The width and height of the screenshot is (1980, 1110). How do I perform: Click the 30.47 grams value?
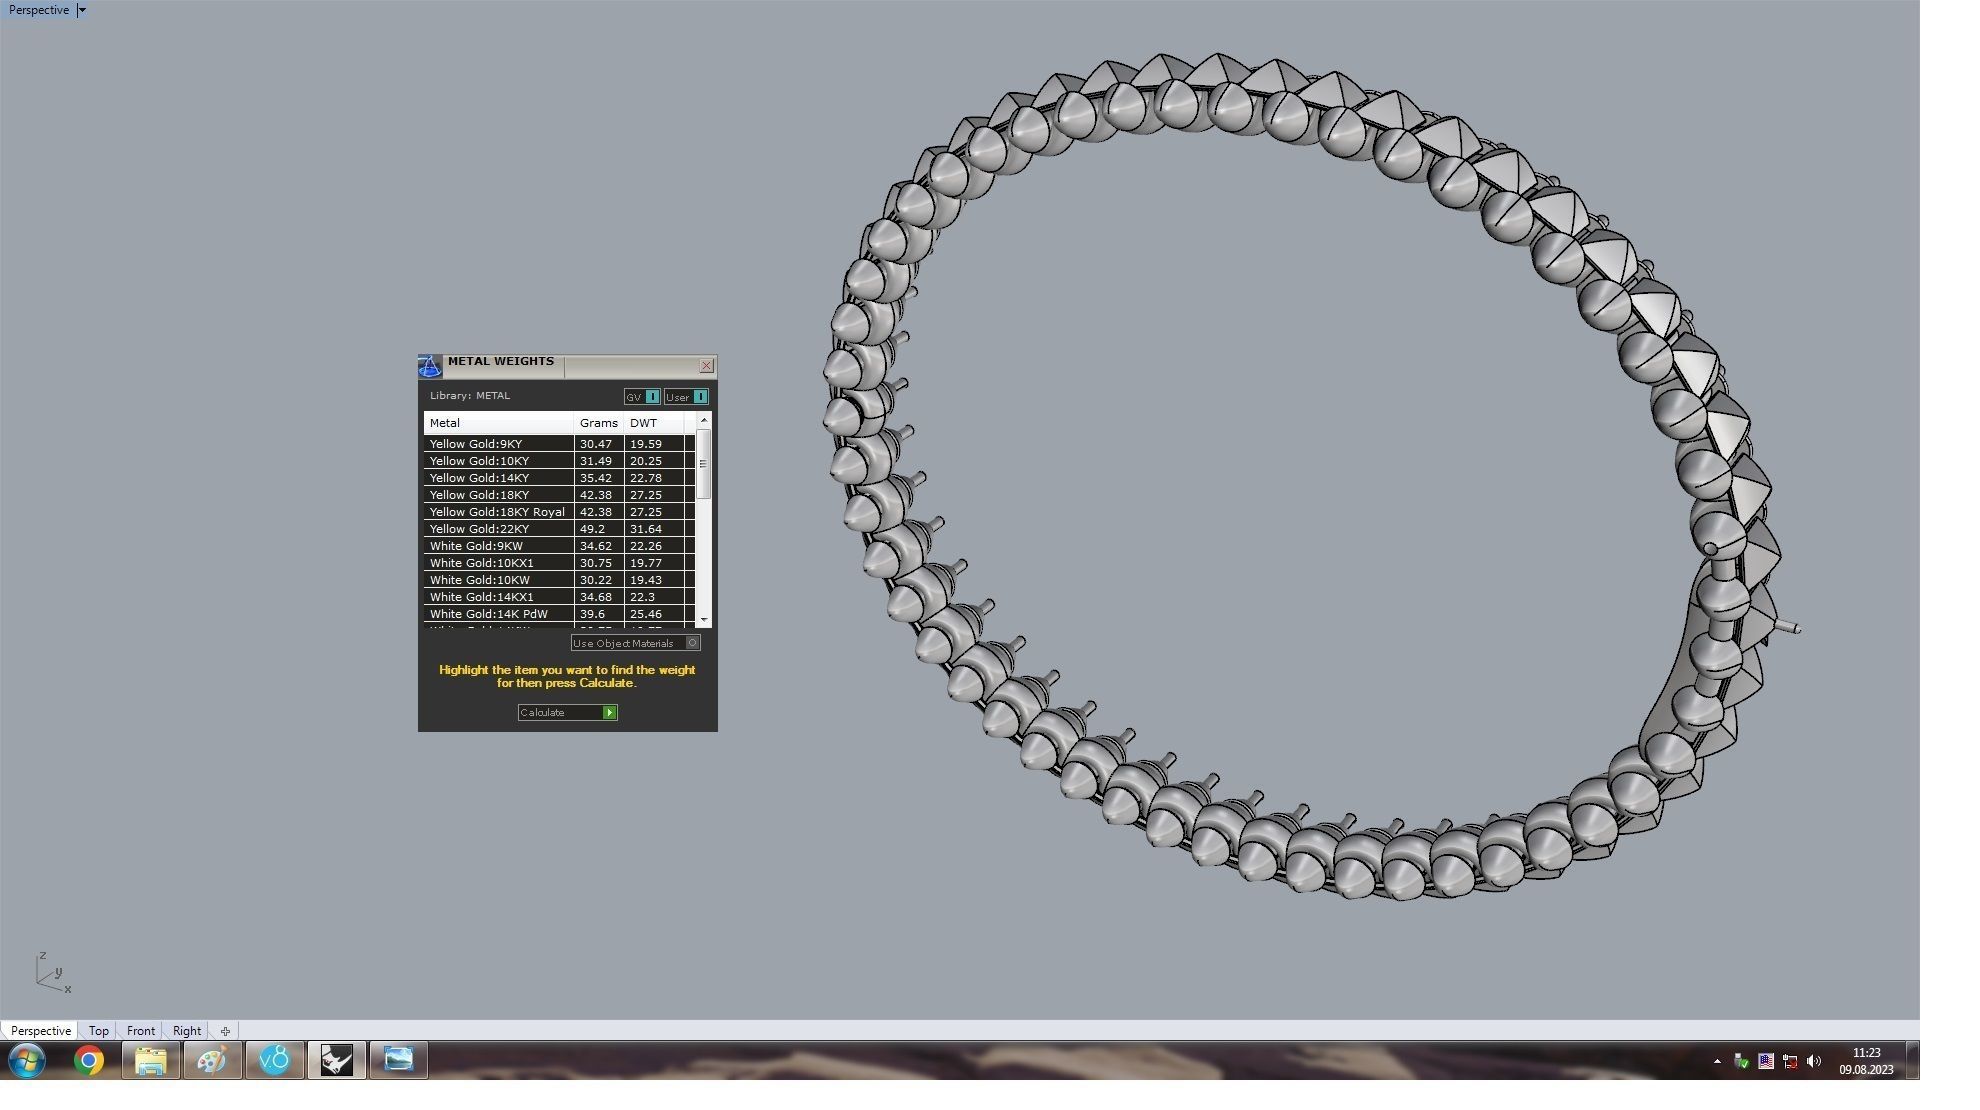pyautogui.click(x=596, y=444)
